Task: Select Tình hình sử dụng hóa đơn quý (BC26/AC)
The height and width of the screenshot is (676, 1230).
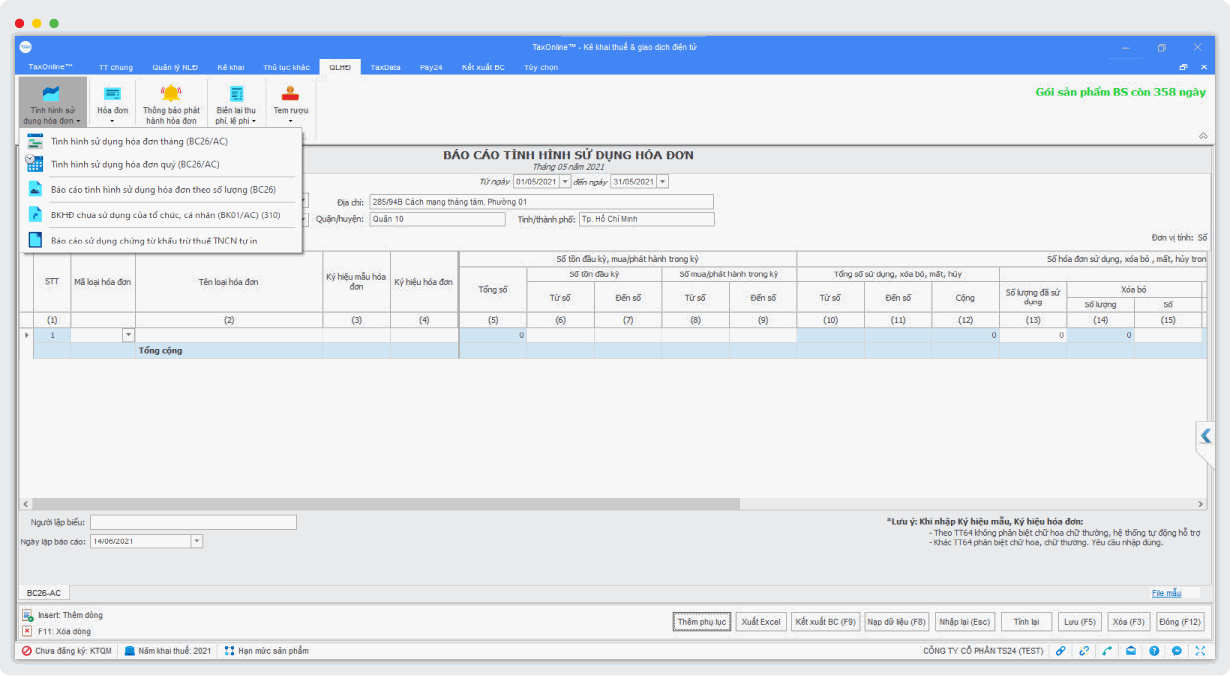Action: click(x=135, y=164)
